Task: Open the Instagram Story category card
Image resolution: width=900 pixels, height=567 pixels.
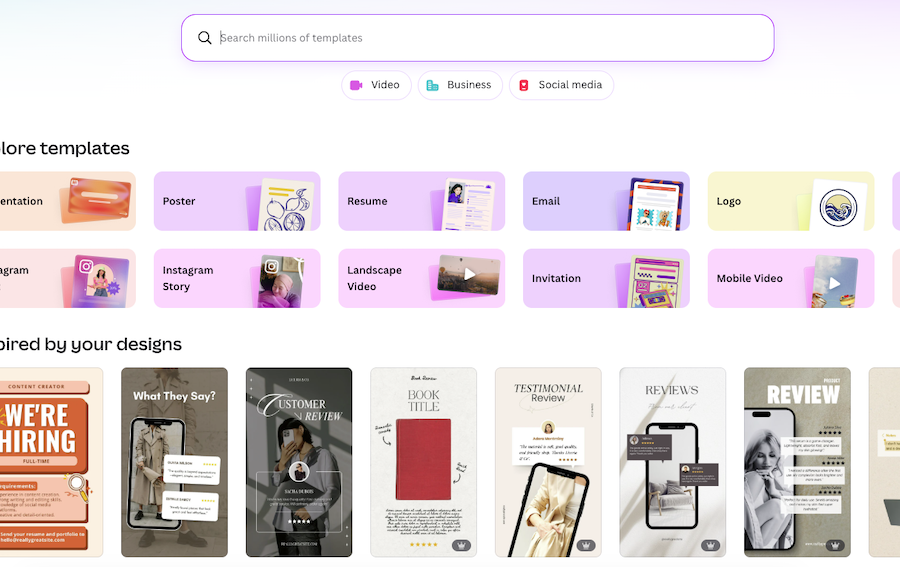Action: (x=237, y=278)
